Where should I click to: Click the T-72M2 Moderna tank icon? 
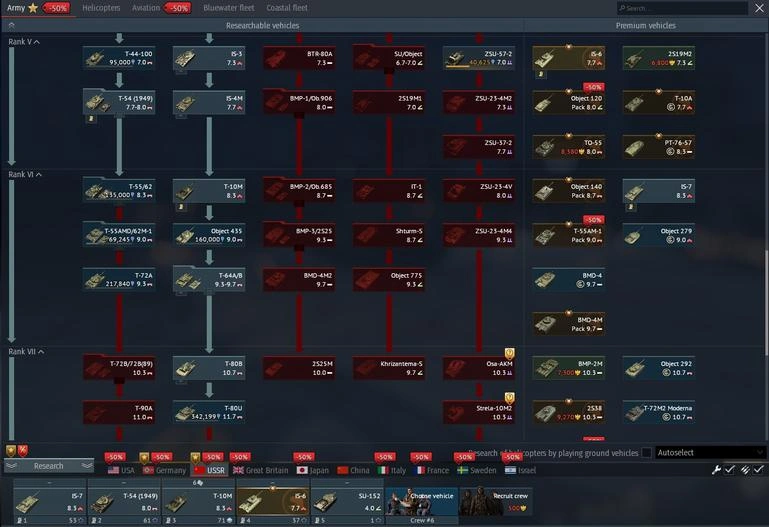tap(634, 413)
